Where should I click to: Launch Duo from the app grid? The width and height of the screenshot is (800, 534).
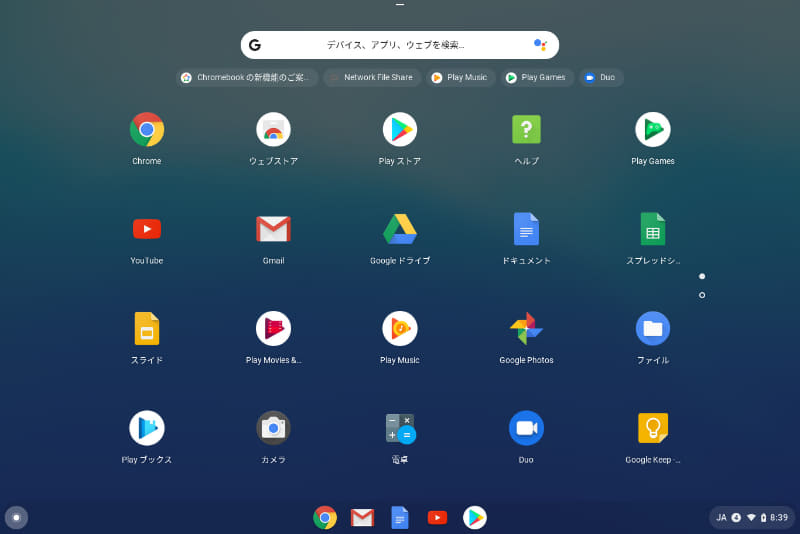click(x=527, y=428)
